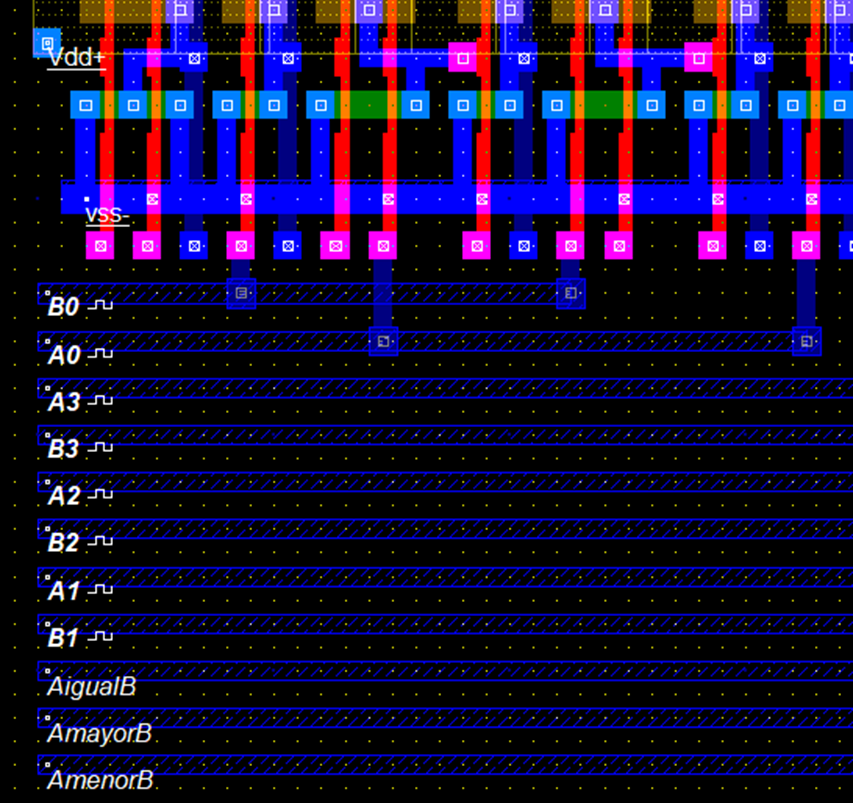
Task: Select the AigualB output label
Action: coord(92,687)
